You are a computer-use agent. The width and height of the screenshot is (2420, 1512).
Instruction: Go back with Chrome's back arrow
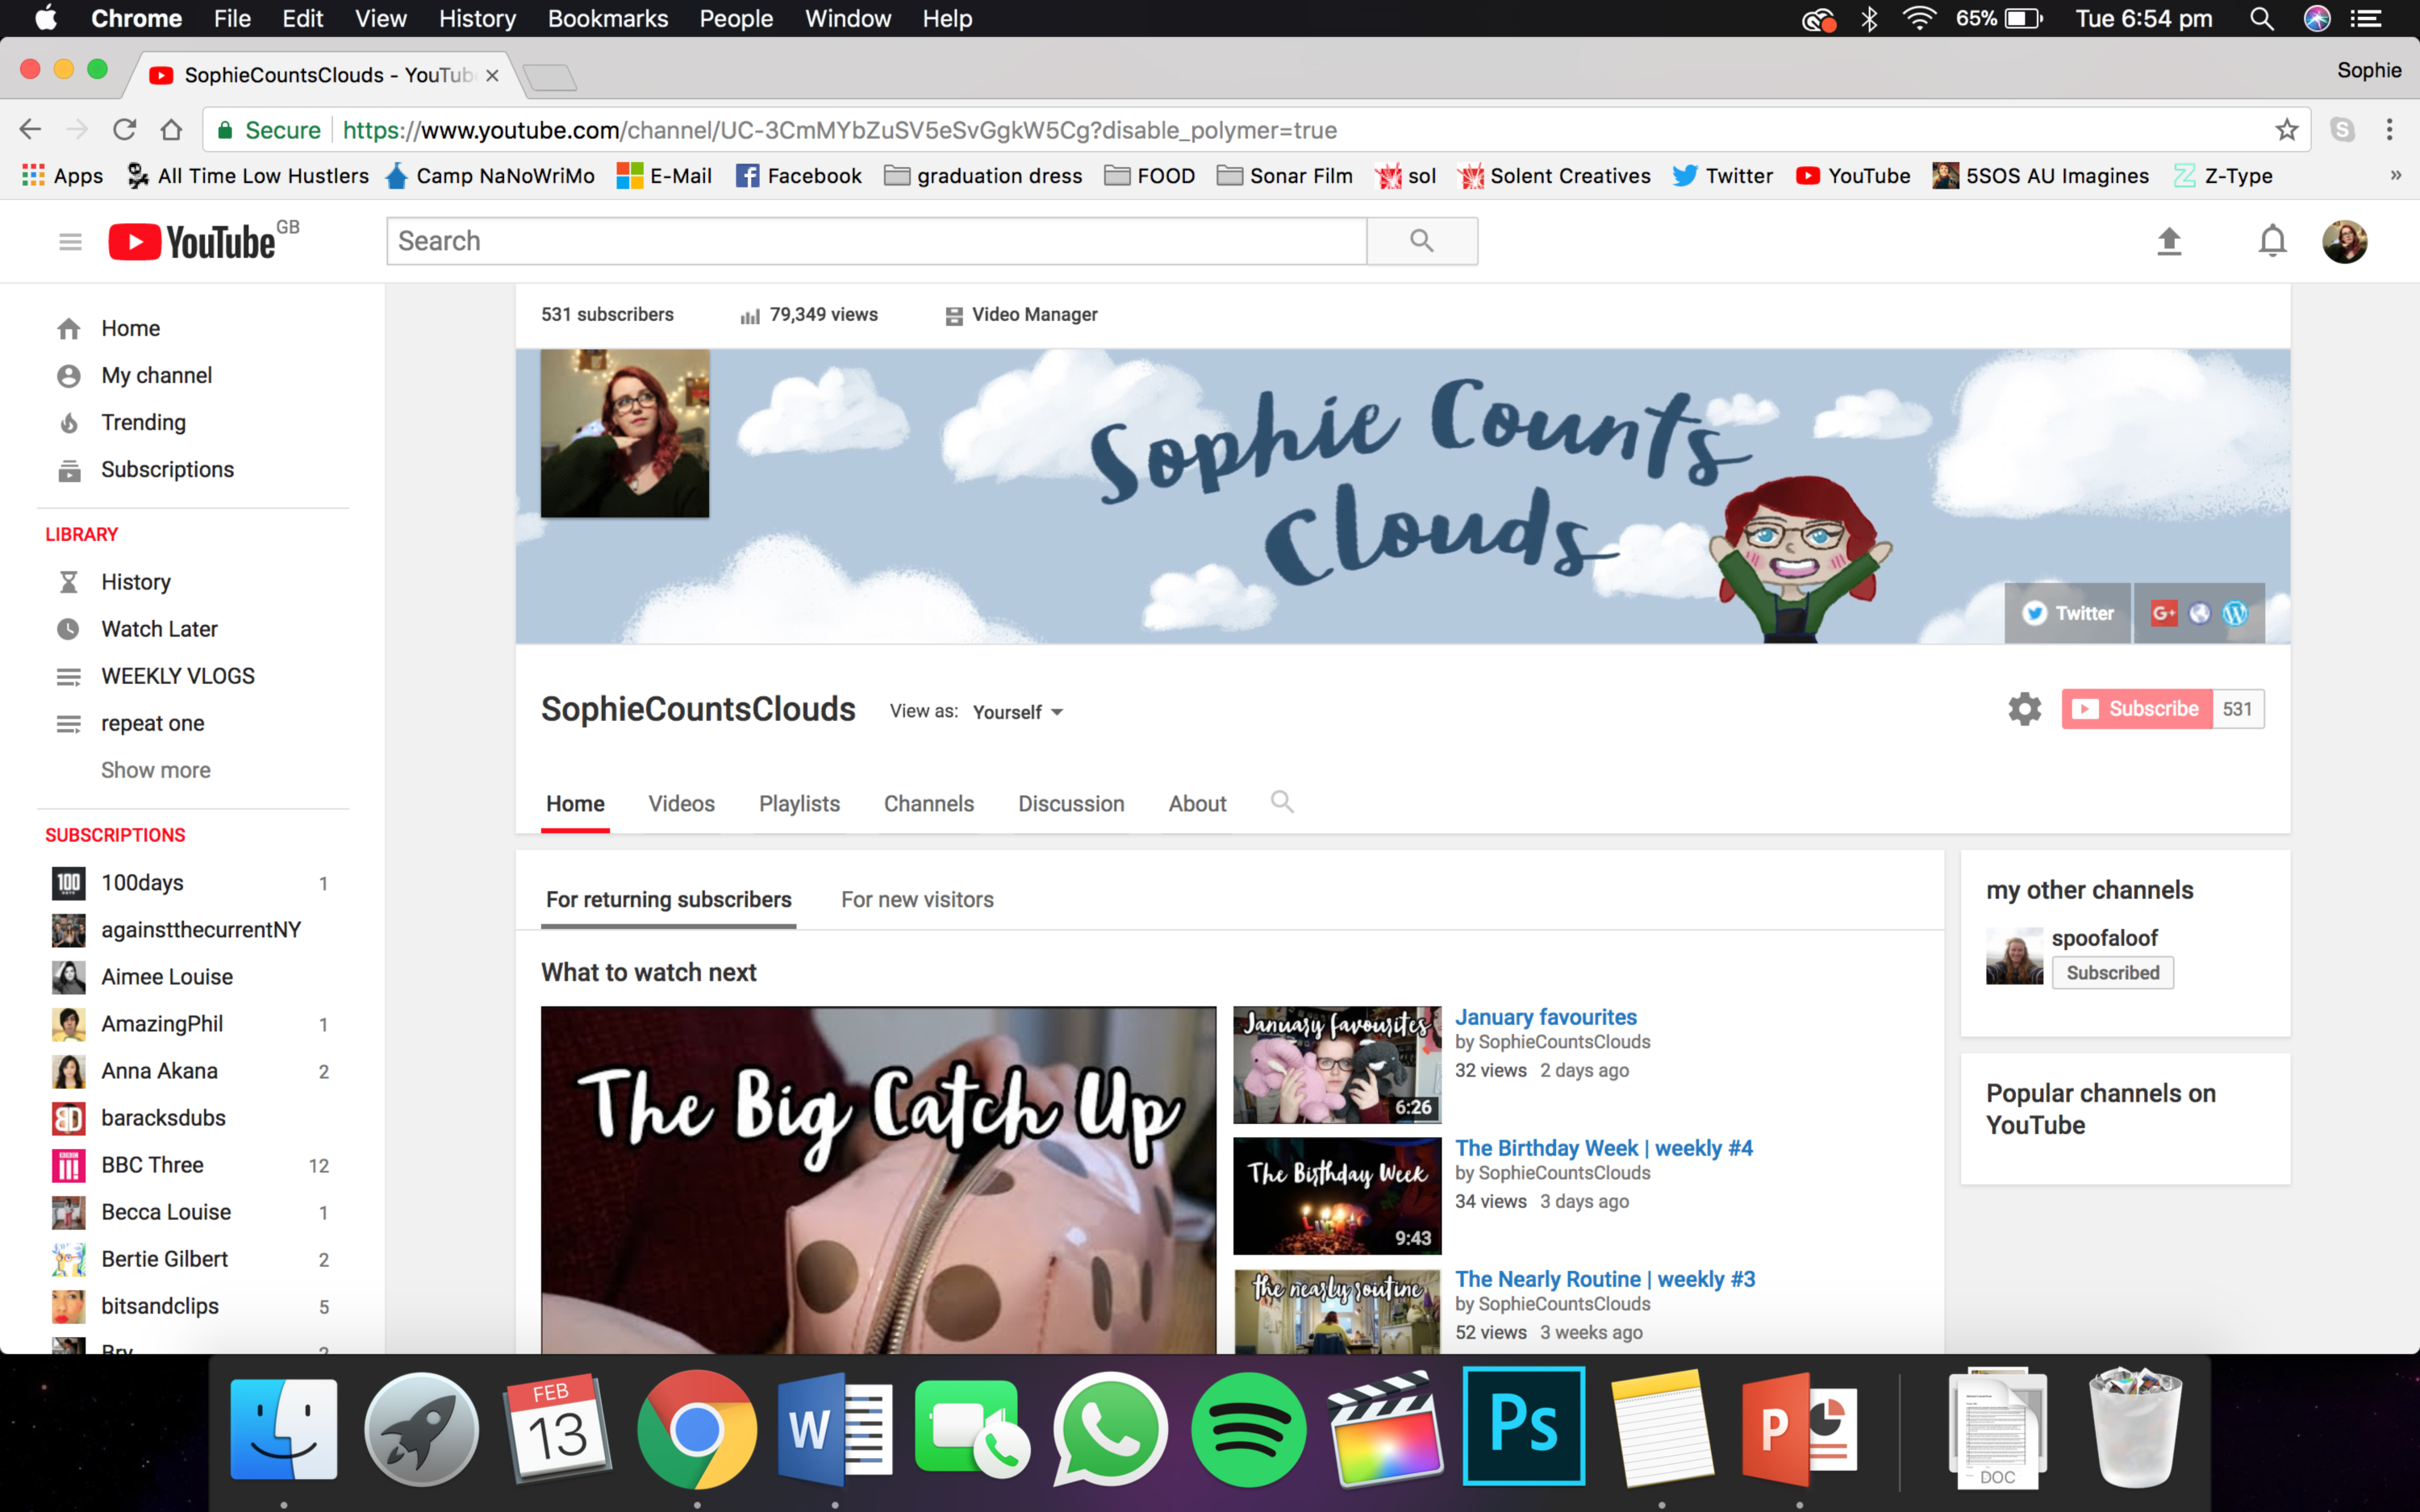pyautogui.click(x=30, y=130)
